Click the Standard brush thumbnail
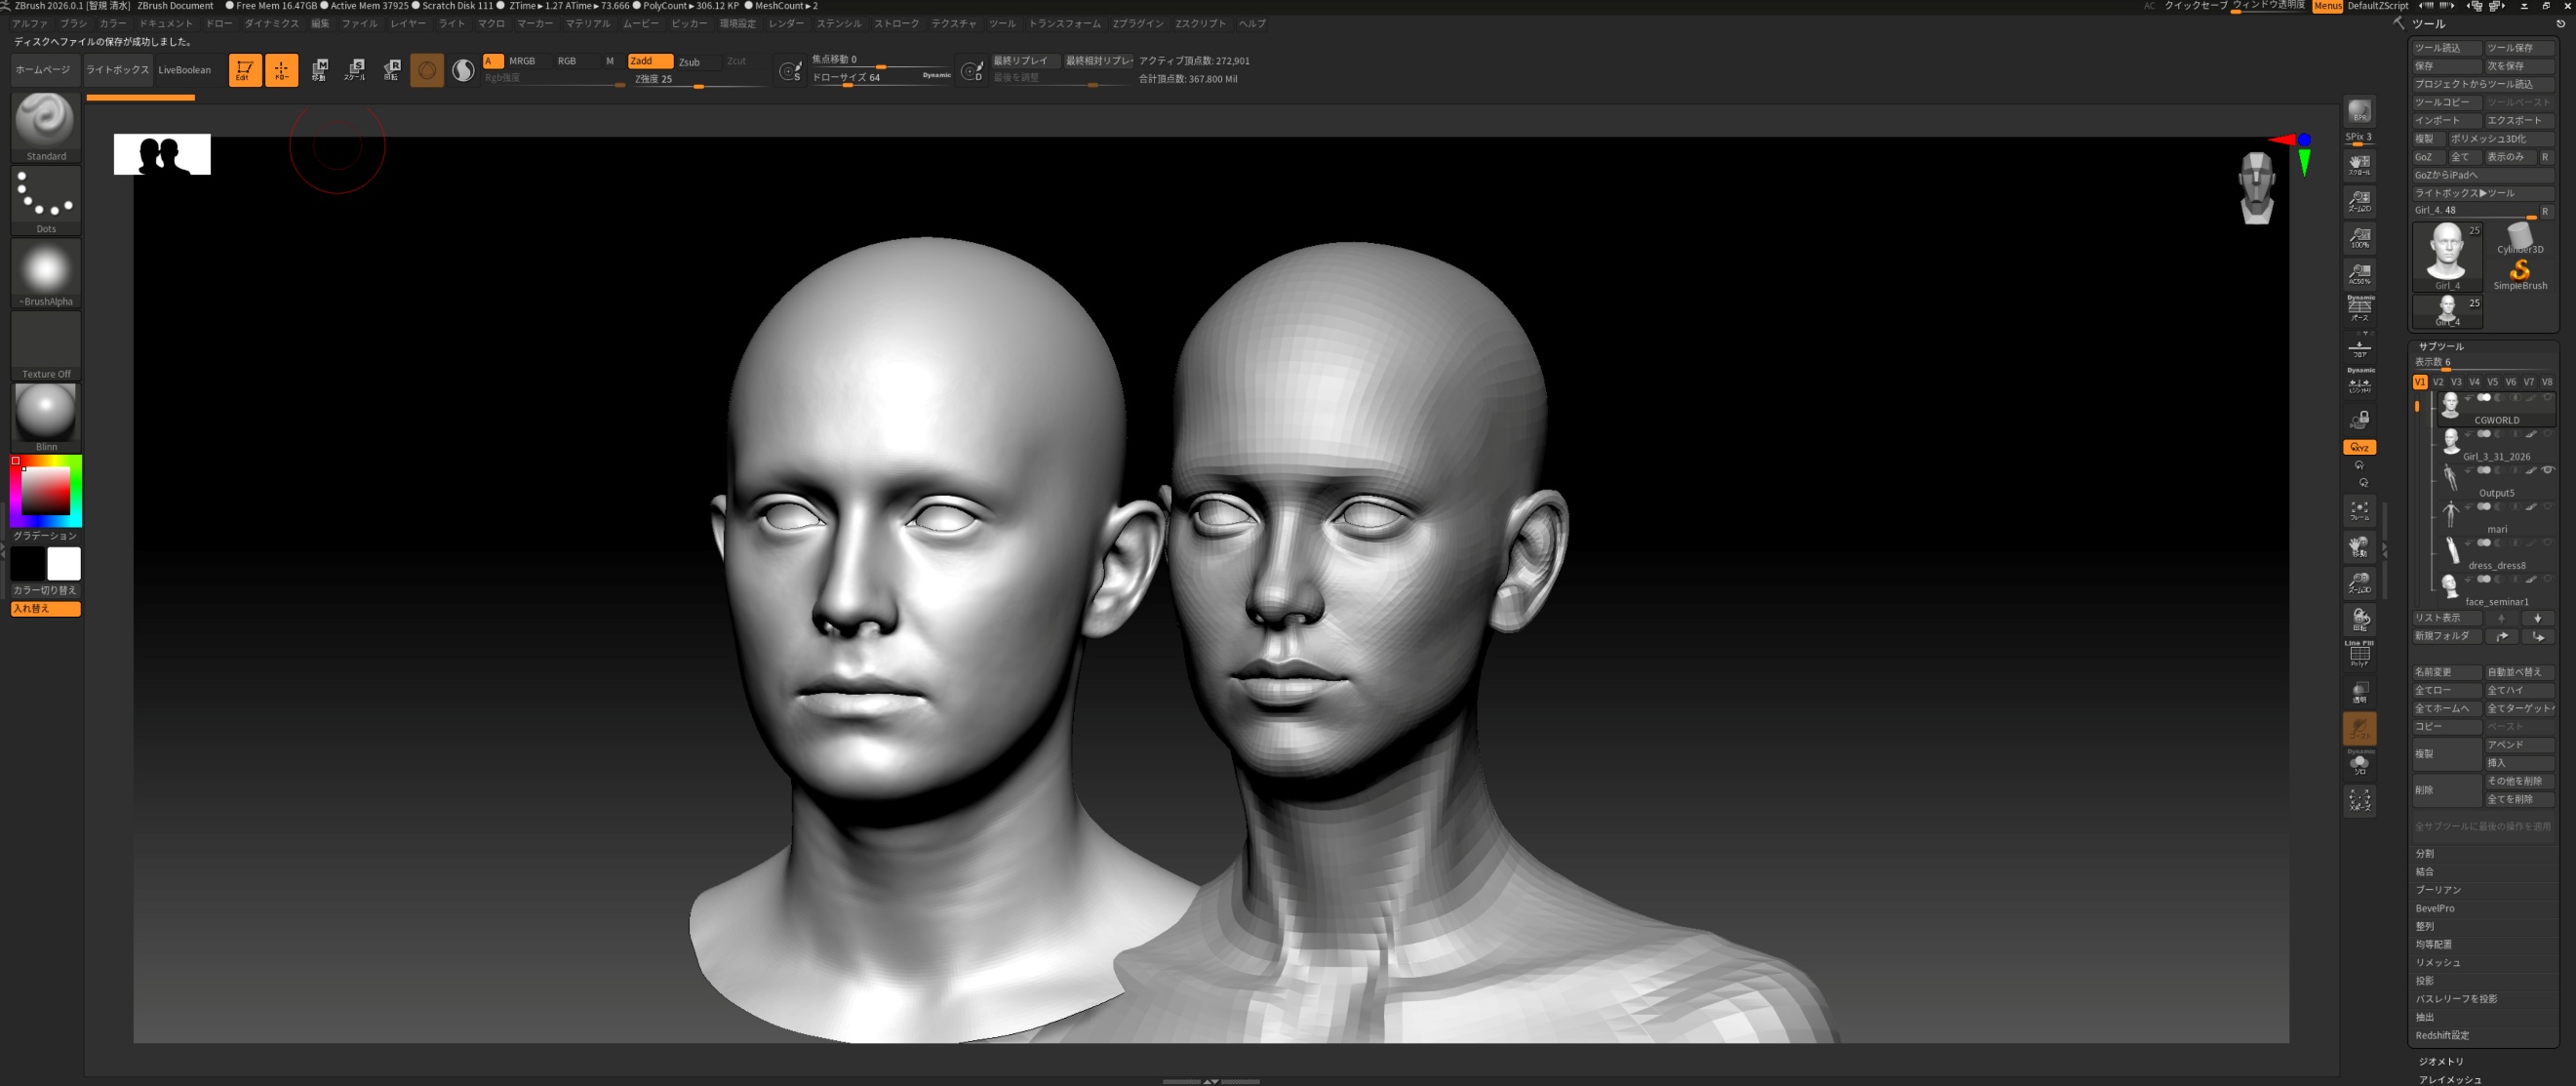This screenshot has width=2576, height=1086. click(45, 124)
